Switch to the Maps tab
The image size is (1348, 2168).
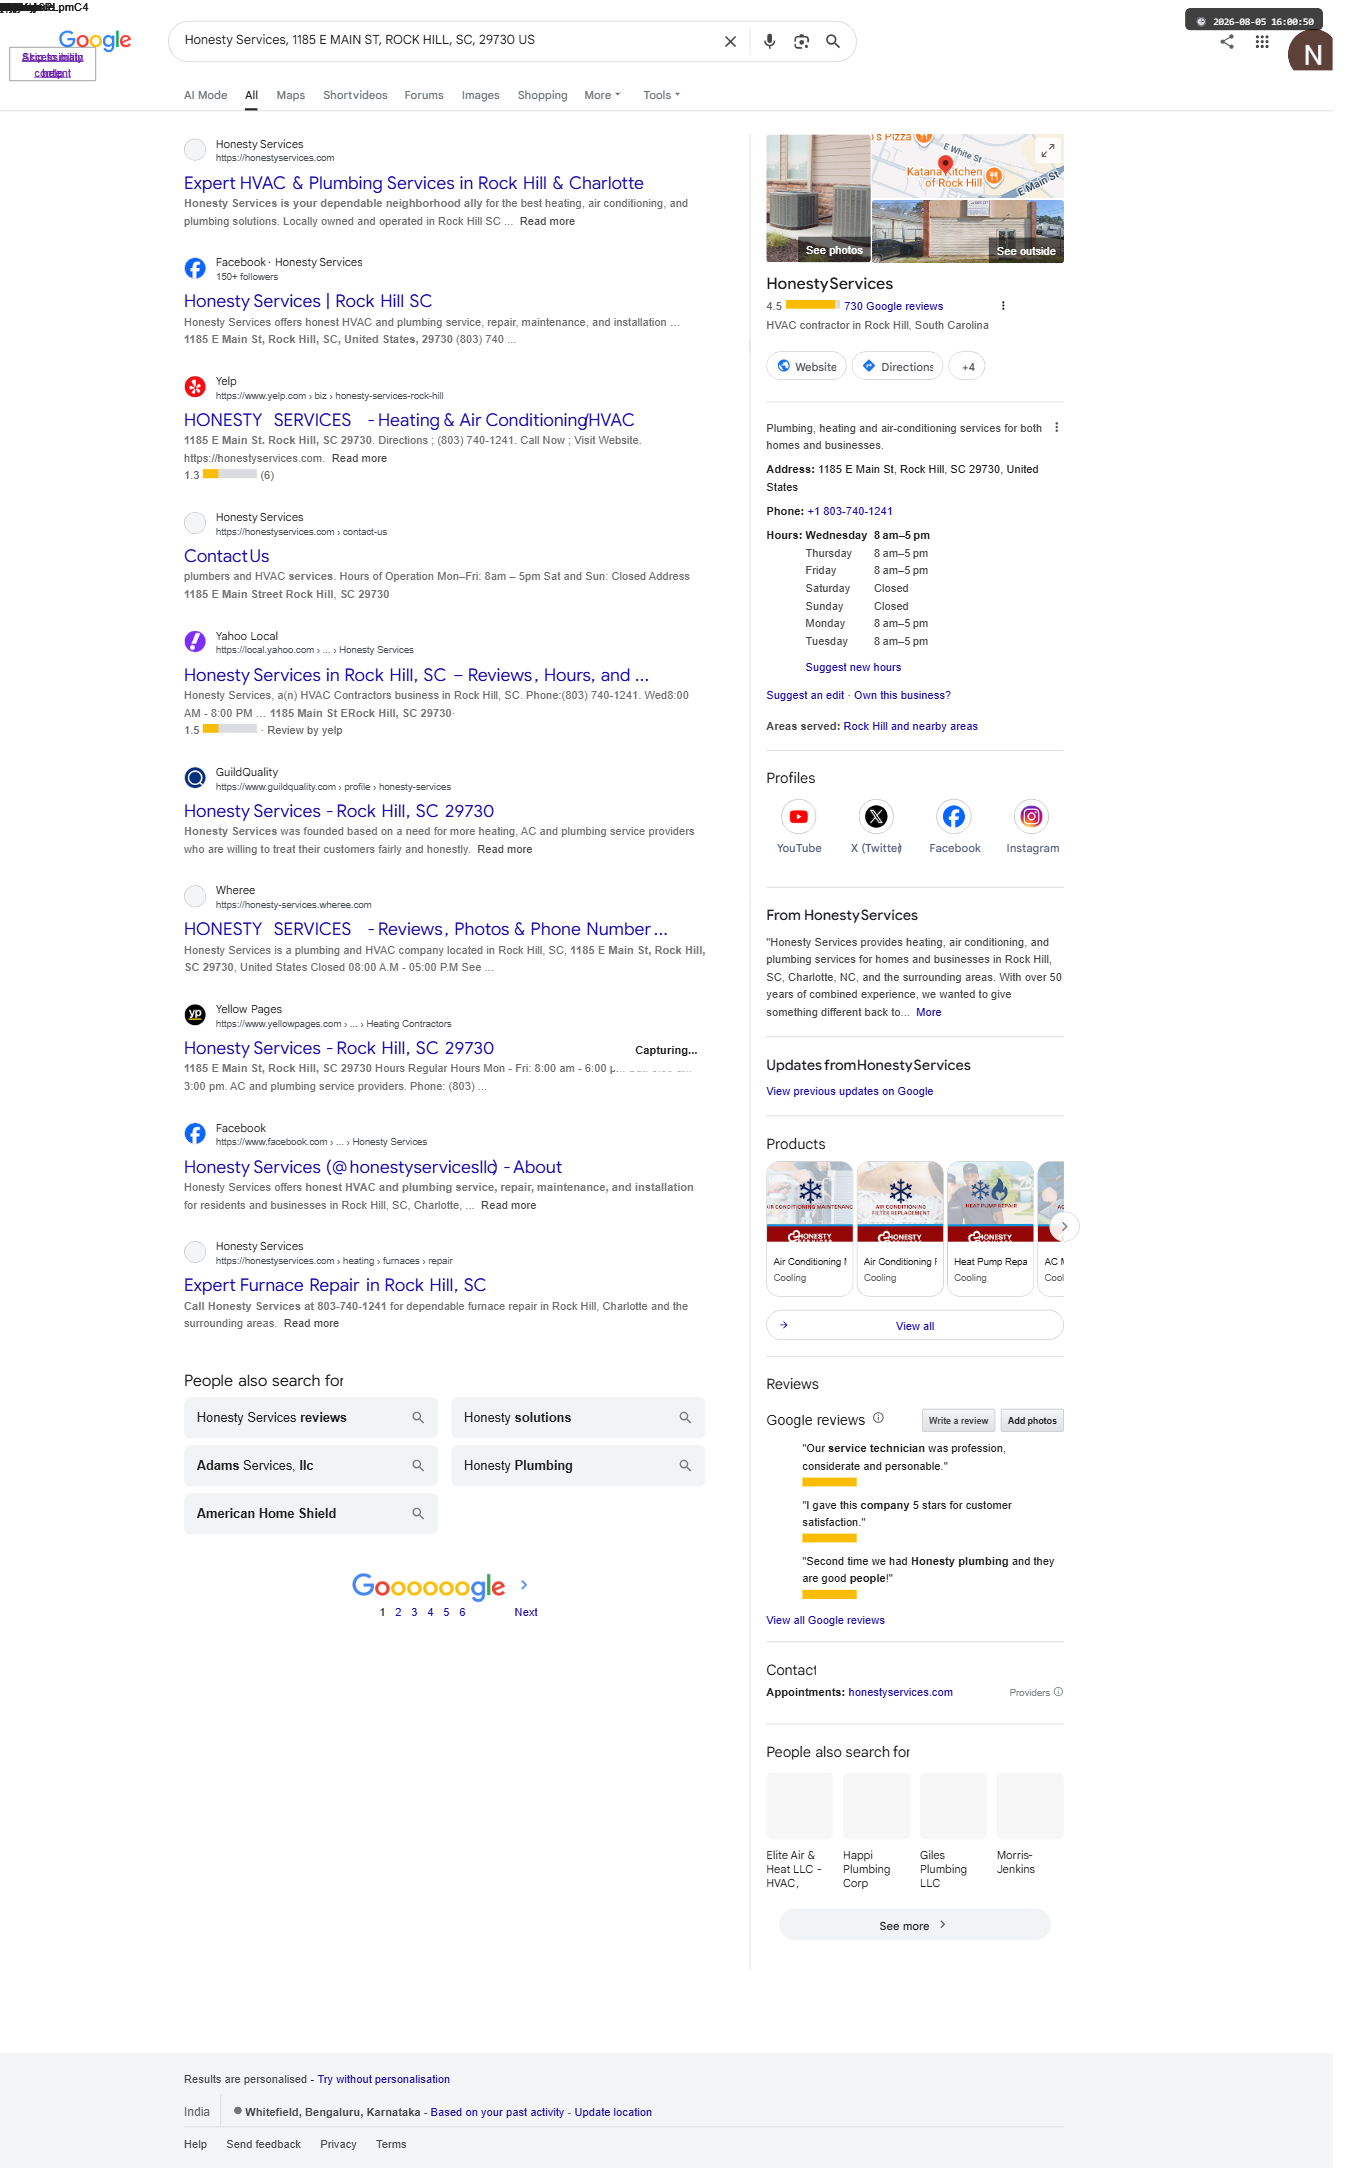click(x=291, y=96)
